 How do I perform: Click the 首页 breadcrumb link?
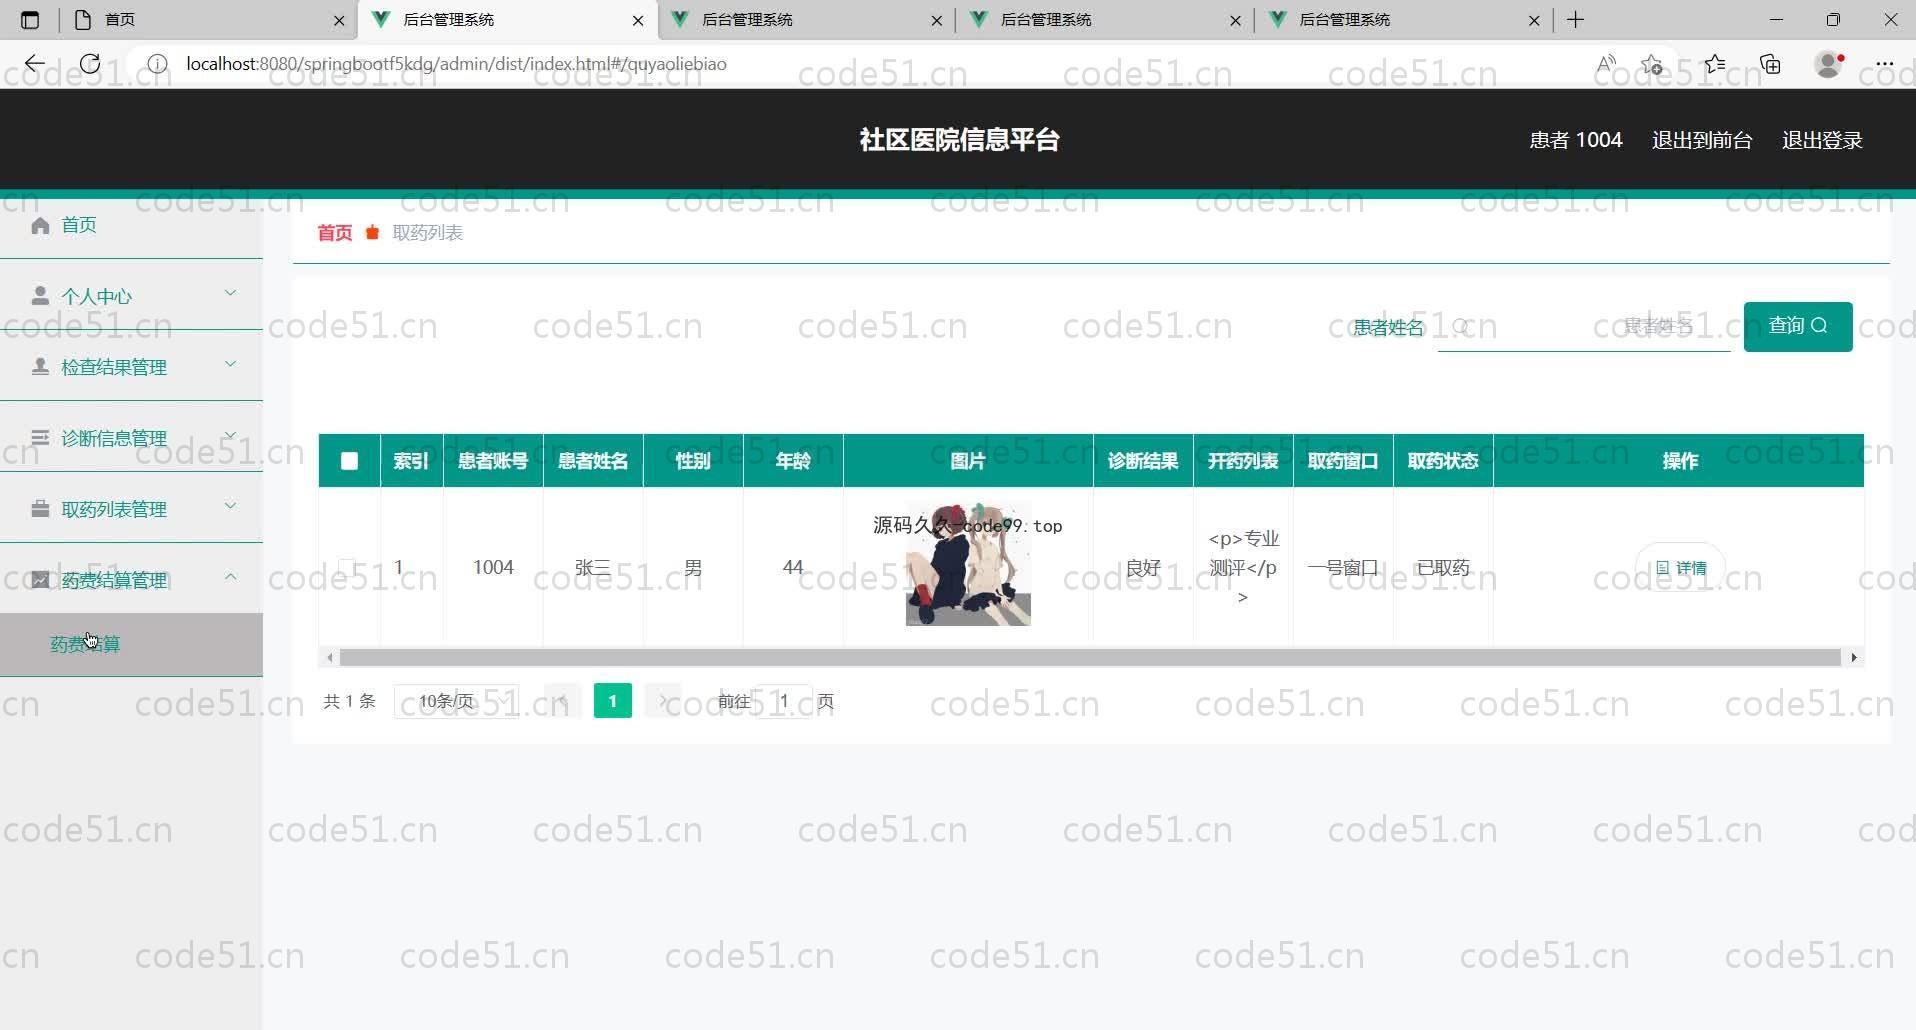335,233
